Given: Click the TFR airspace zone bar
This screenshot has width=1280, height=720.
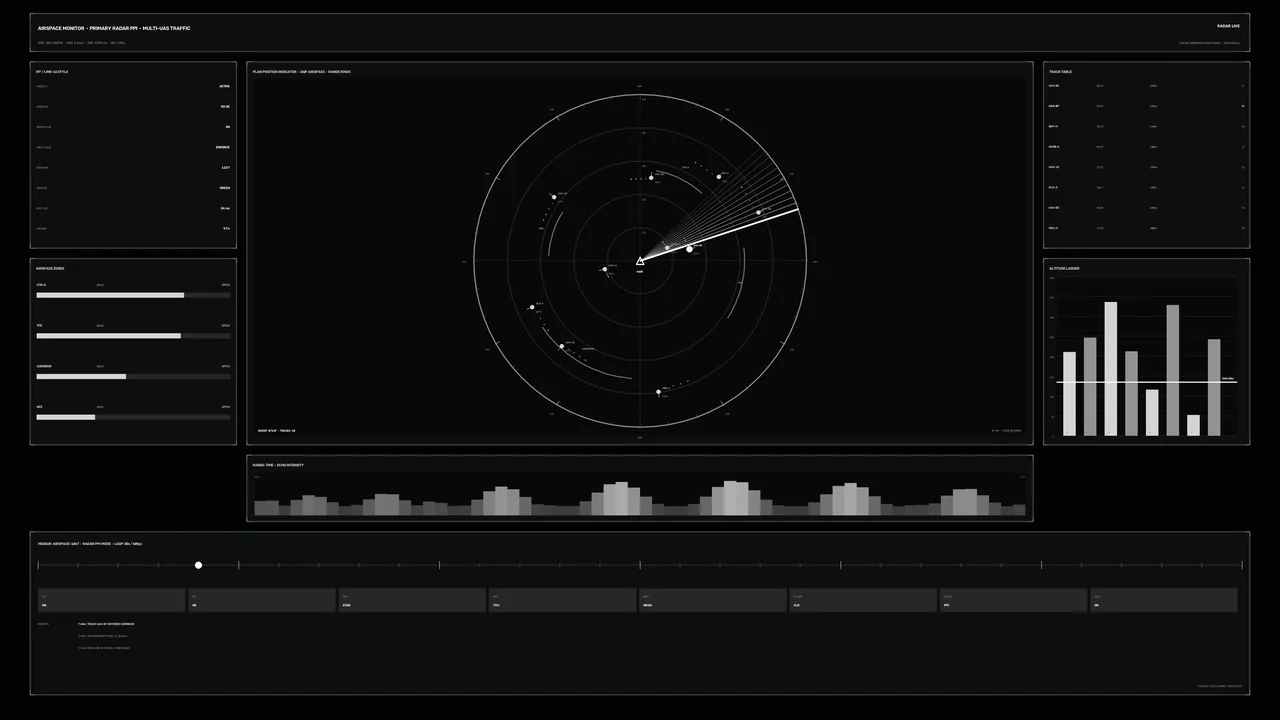Looking at the screenshot, I should click(x=133, y=336).
